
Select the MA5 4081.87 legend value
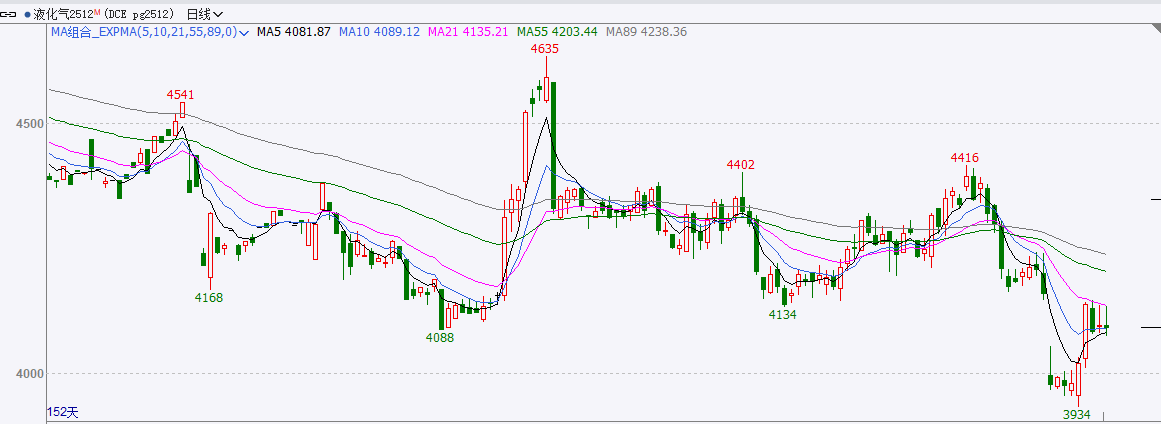293,32
